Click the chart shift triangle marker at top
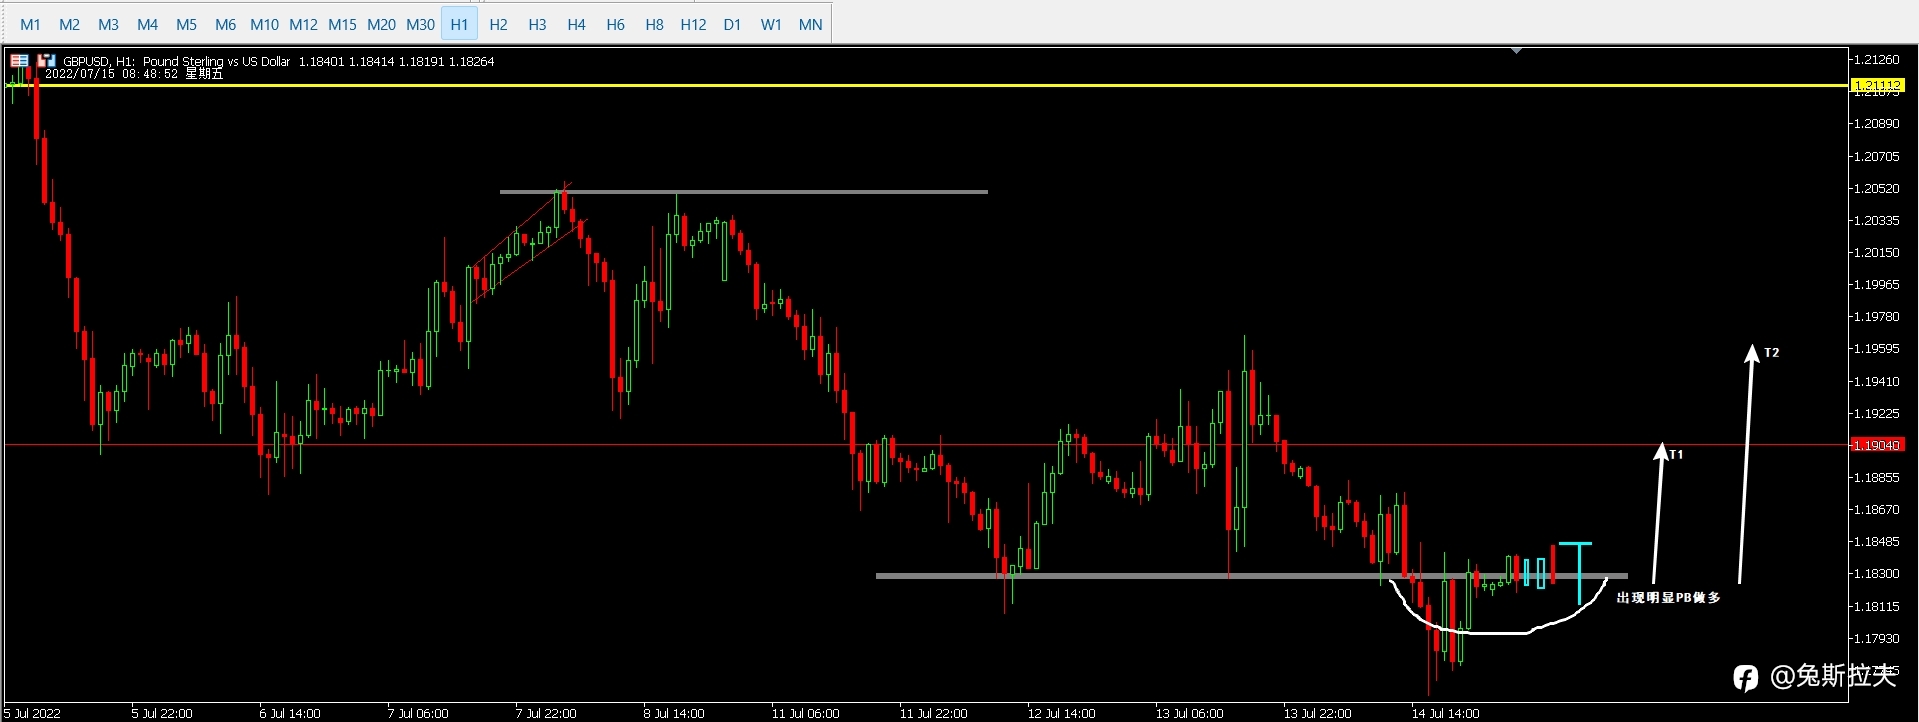The width and height of the screenshot is (1919, 722). pos(1516,50)
